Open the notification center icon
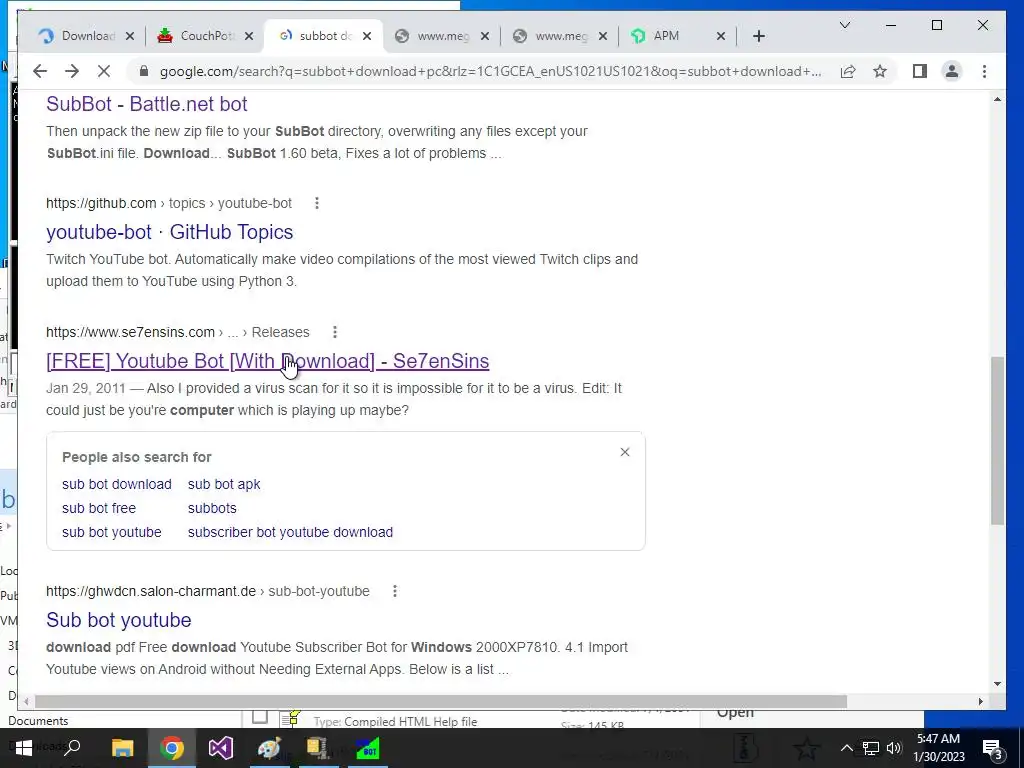 [992, 748]
